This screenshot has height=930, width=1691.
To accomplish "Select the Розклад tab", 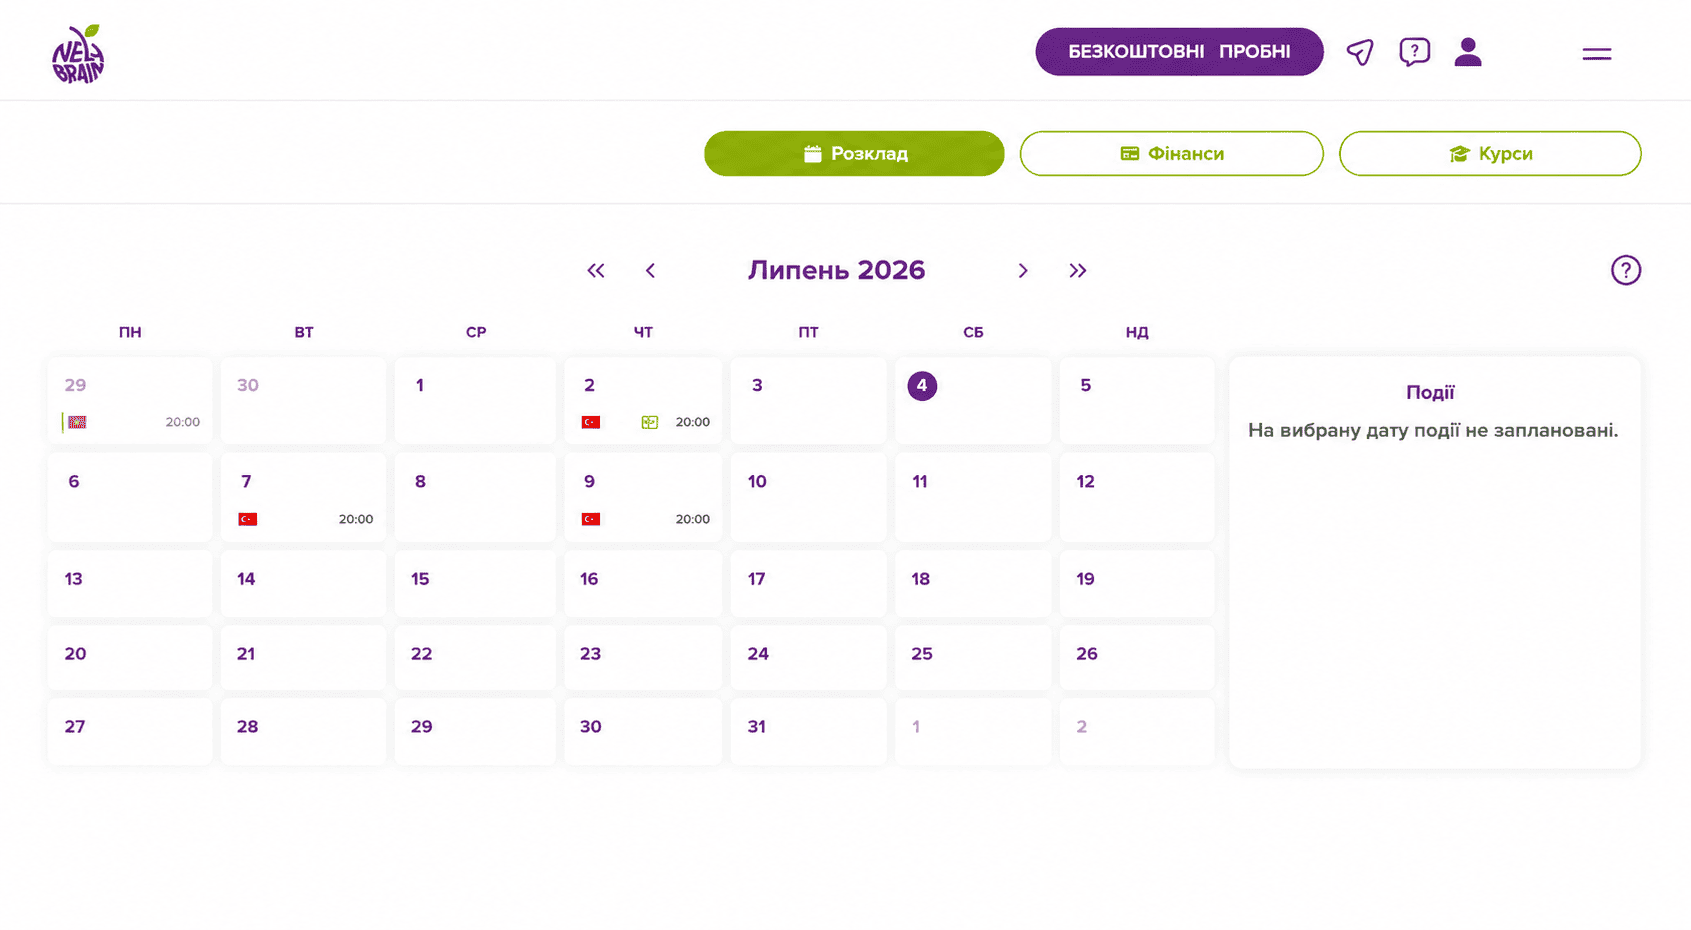I will [x=854, y=154].
